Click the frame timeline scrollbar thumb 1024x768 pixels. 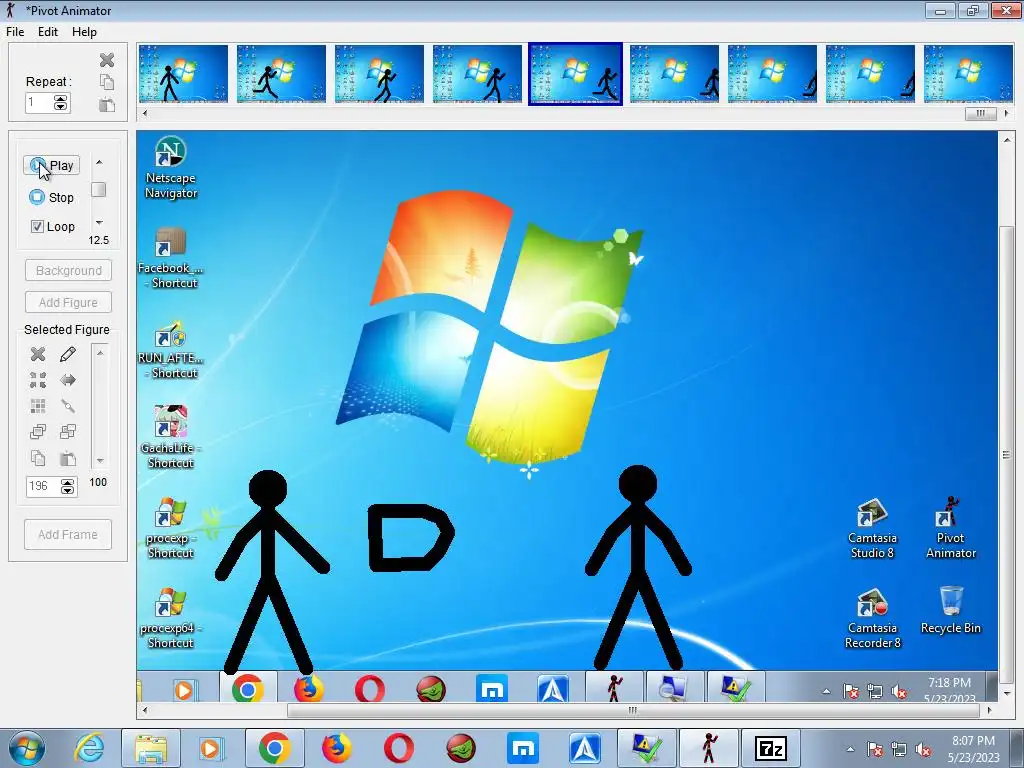click(x=980, y=113)
